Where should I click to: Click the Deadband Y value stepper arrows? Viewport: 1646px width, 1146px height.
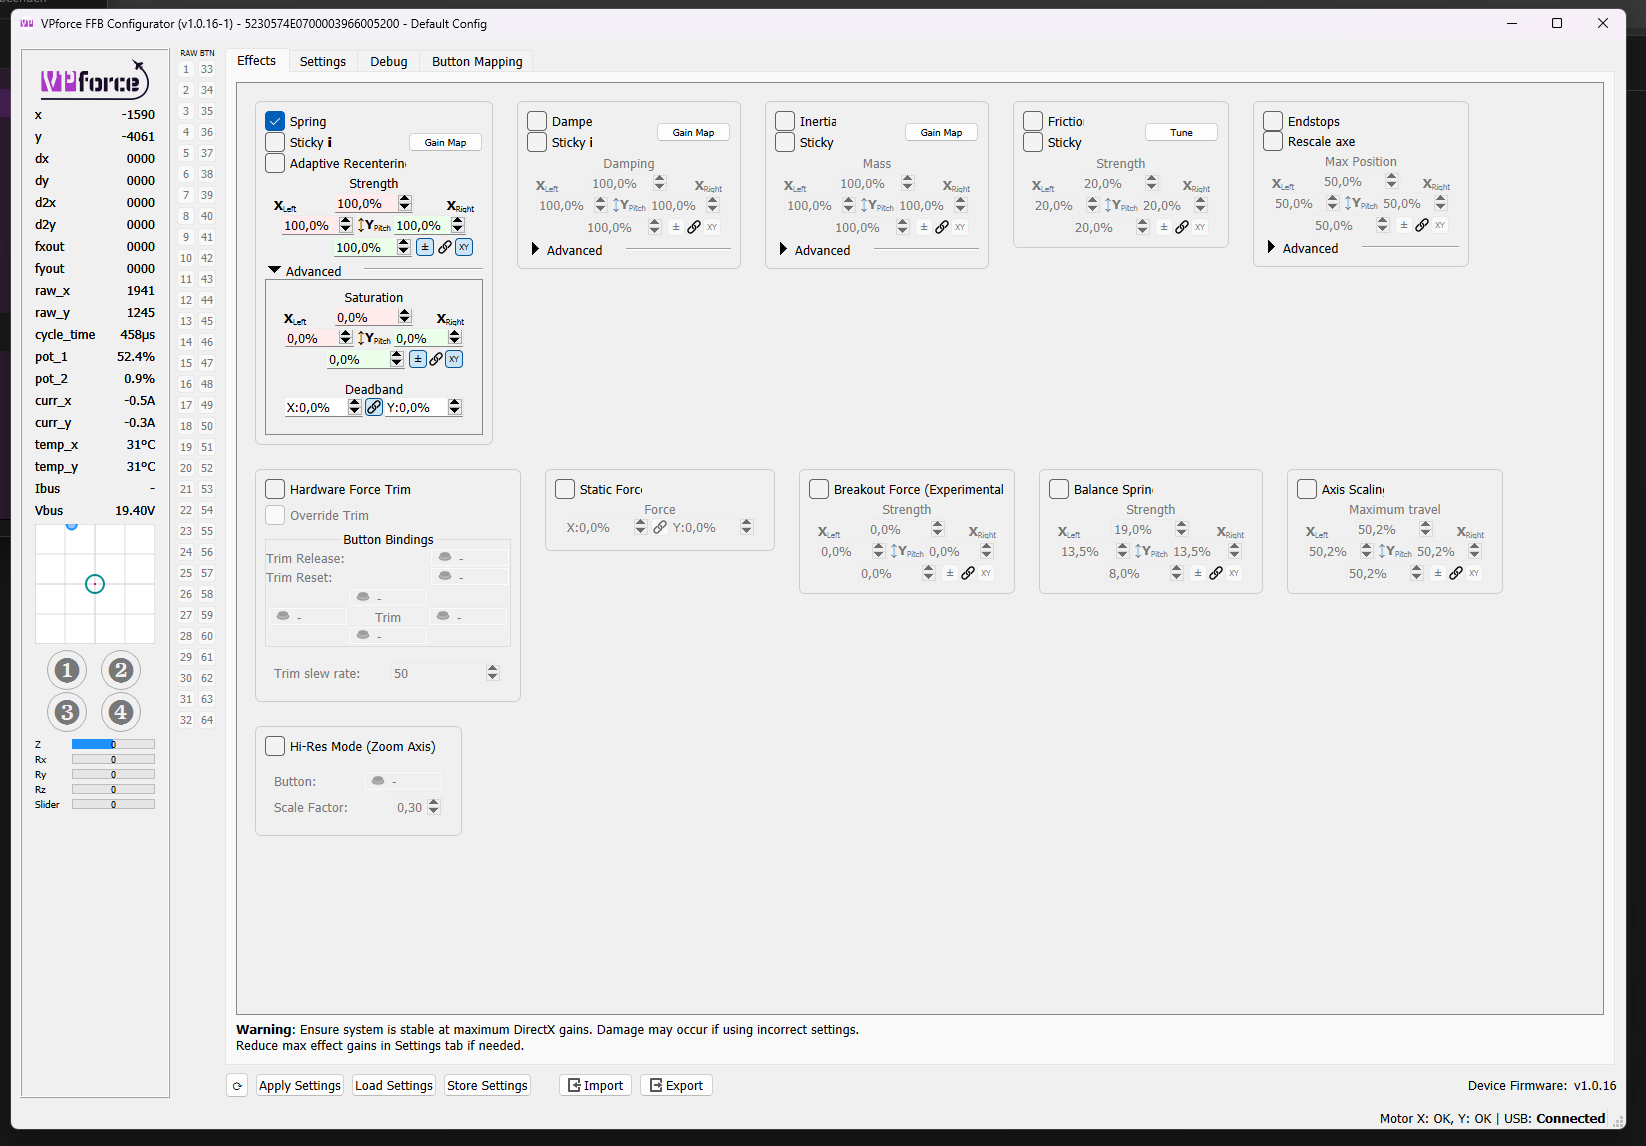(x=455, y=407)
